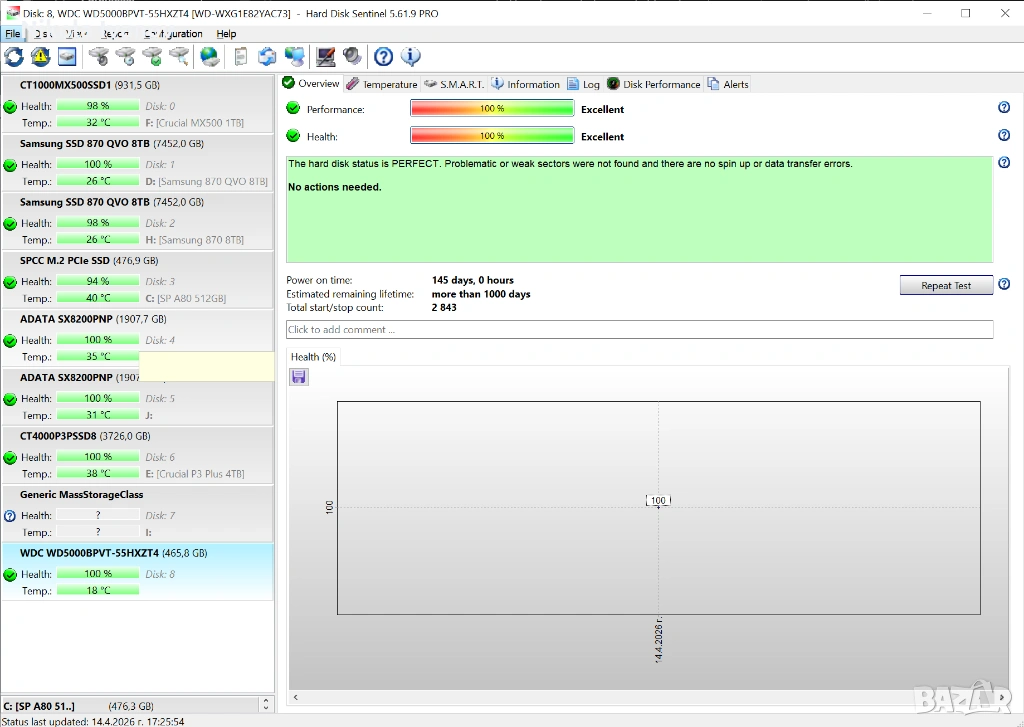Screen dimensions: 1024x727
Task: Click the Refresh disk status toolbar icon
Action: [x=14, y=57]
